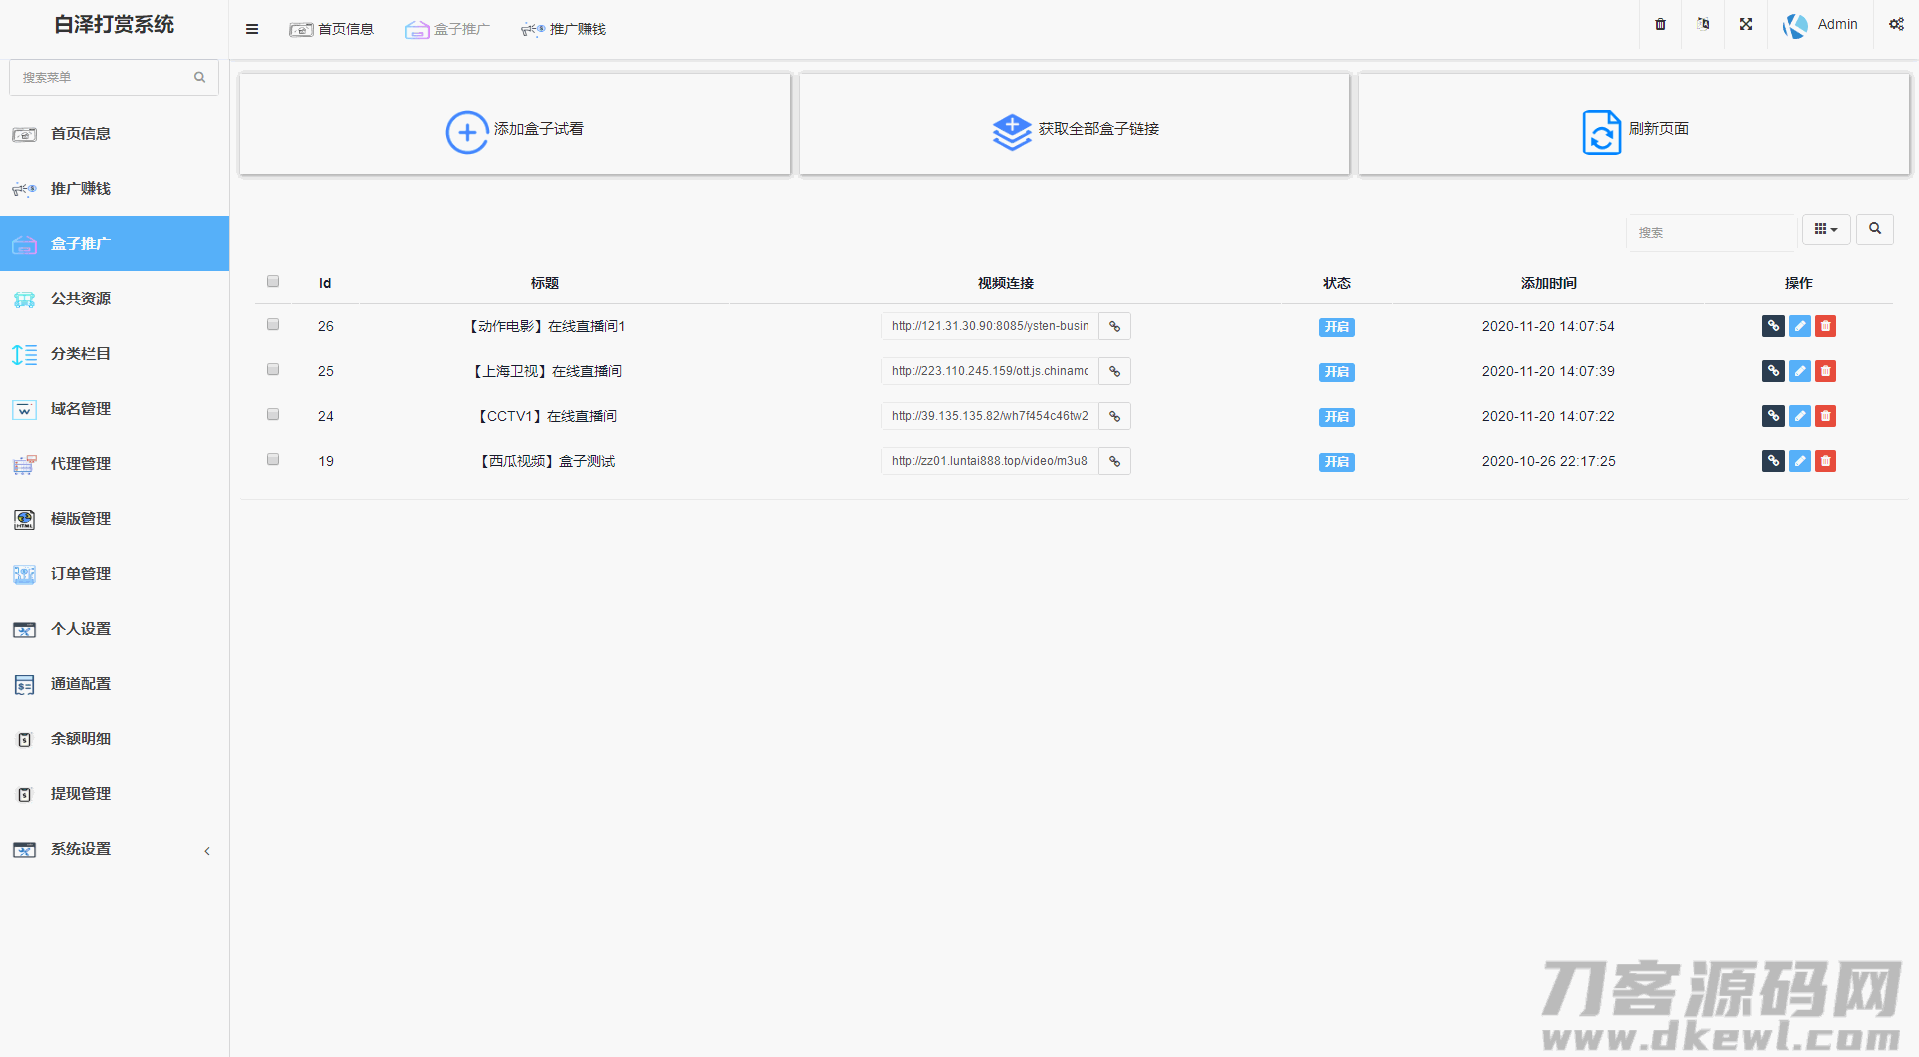Click the red delete icon for row 26
The width and height of the screenshot is (1919, 1057).
(x=1825, y=326)
